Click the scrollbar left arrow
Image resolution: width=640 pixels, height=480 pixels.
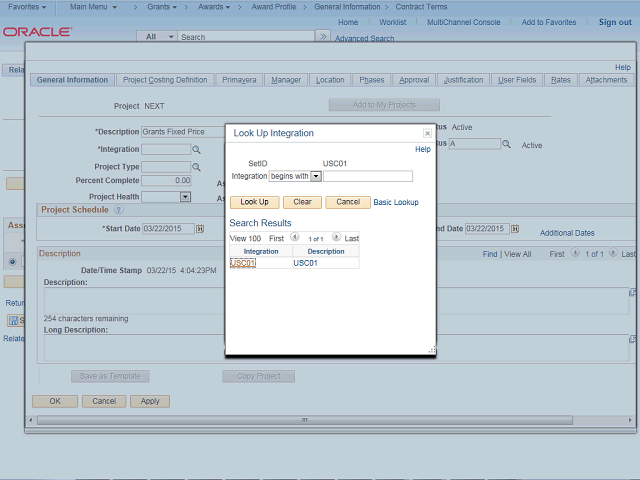pos(31,420)
